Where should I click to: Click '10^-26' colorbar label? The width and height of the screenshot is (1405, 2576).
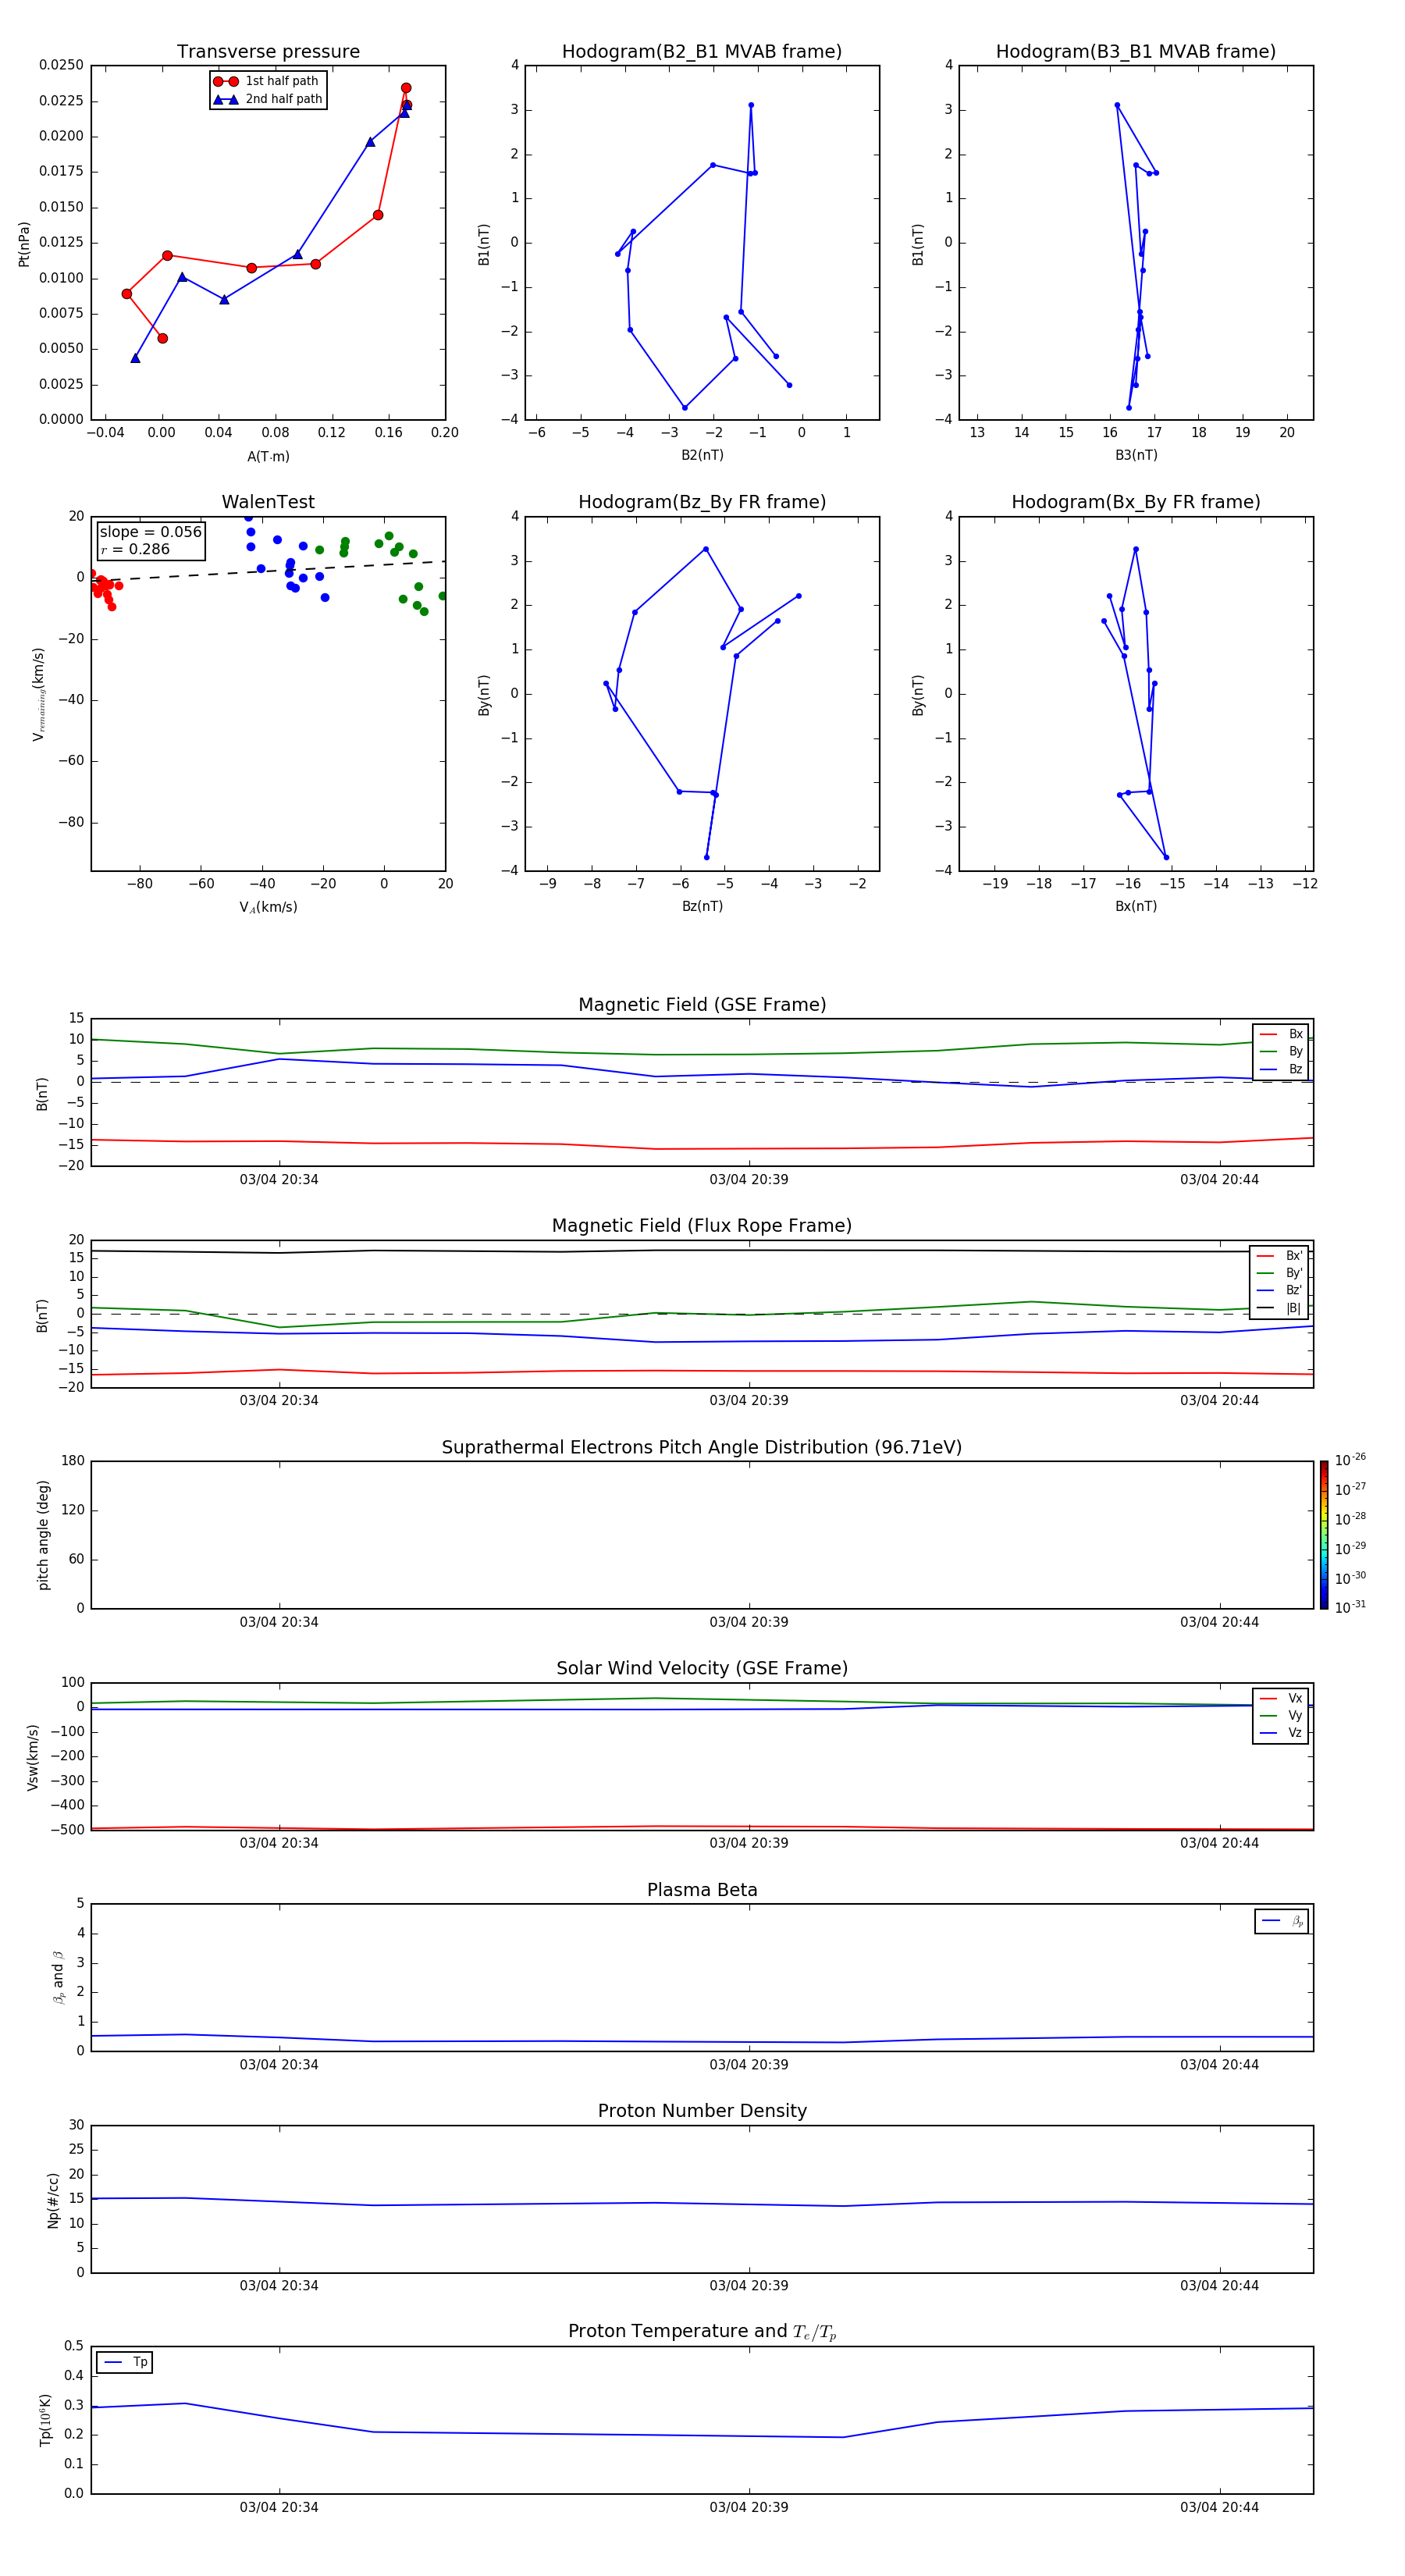click(1350, 1460)
